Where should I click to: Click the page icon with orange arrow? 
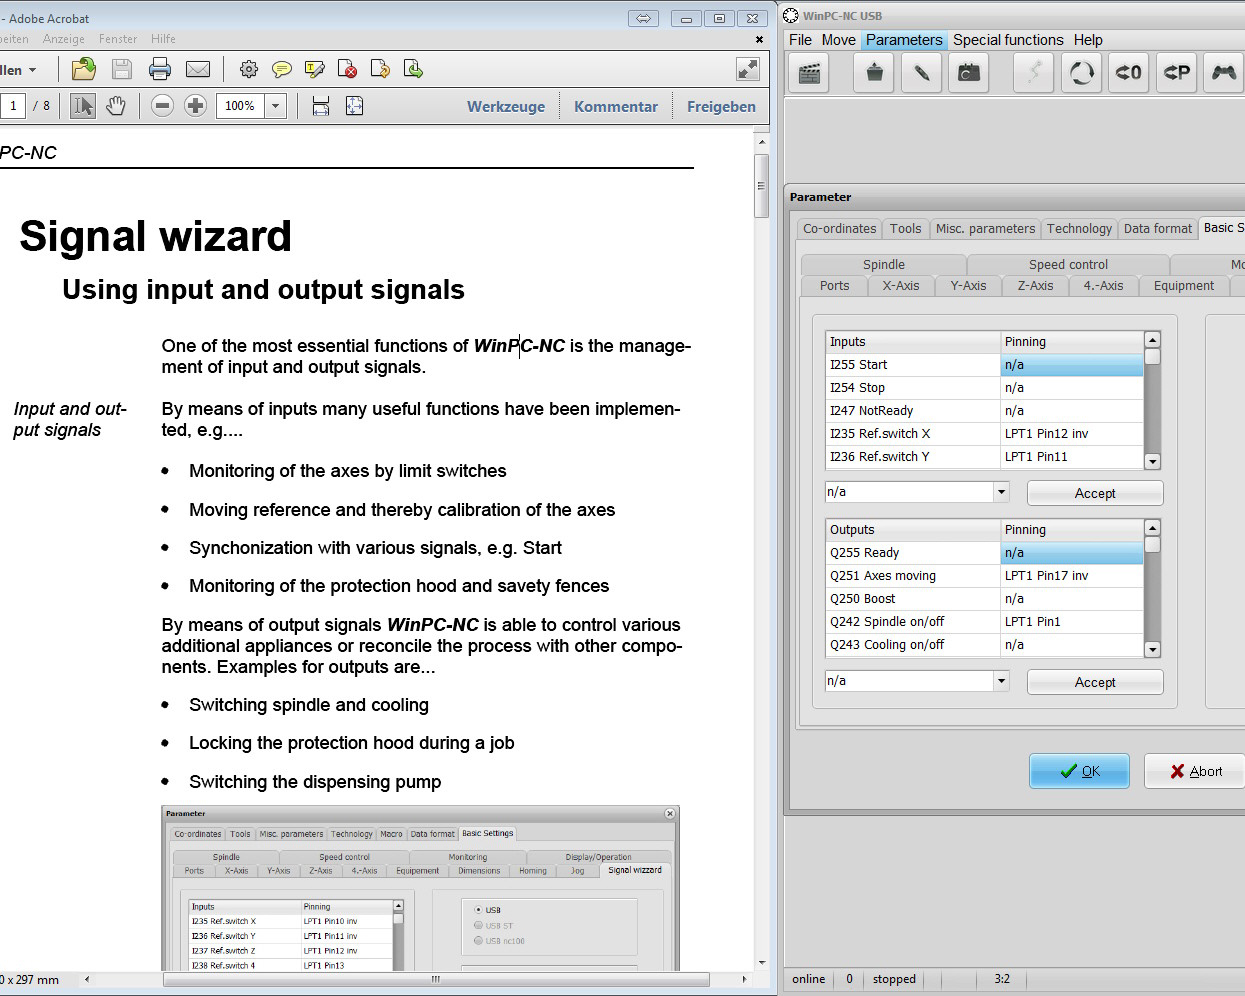click(x=380, y=69)
